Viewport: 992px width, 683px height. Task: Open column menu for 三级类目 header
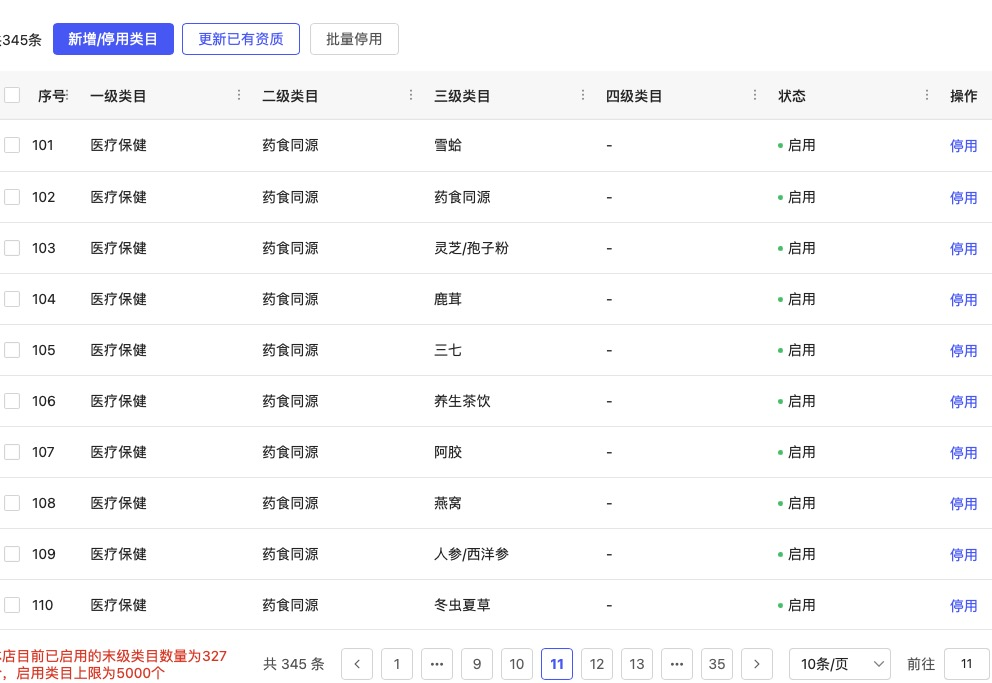(x=583, y=96)
